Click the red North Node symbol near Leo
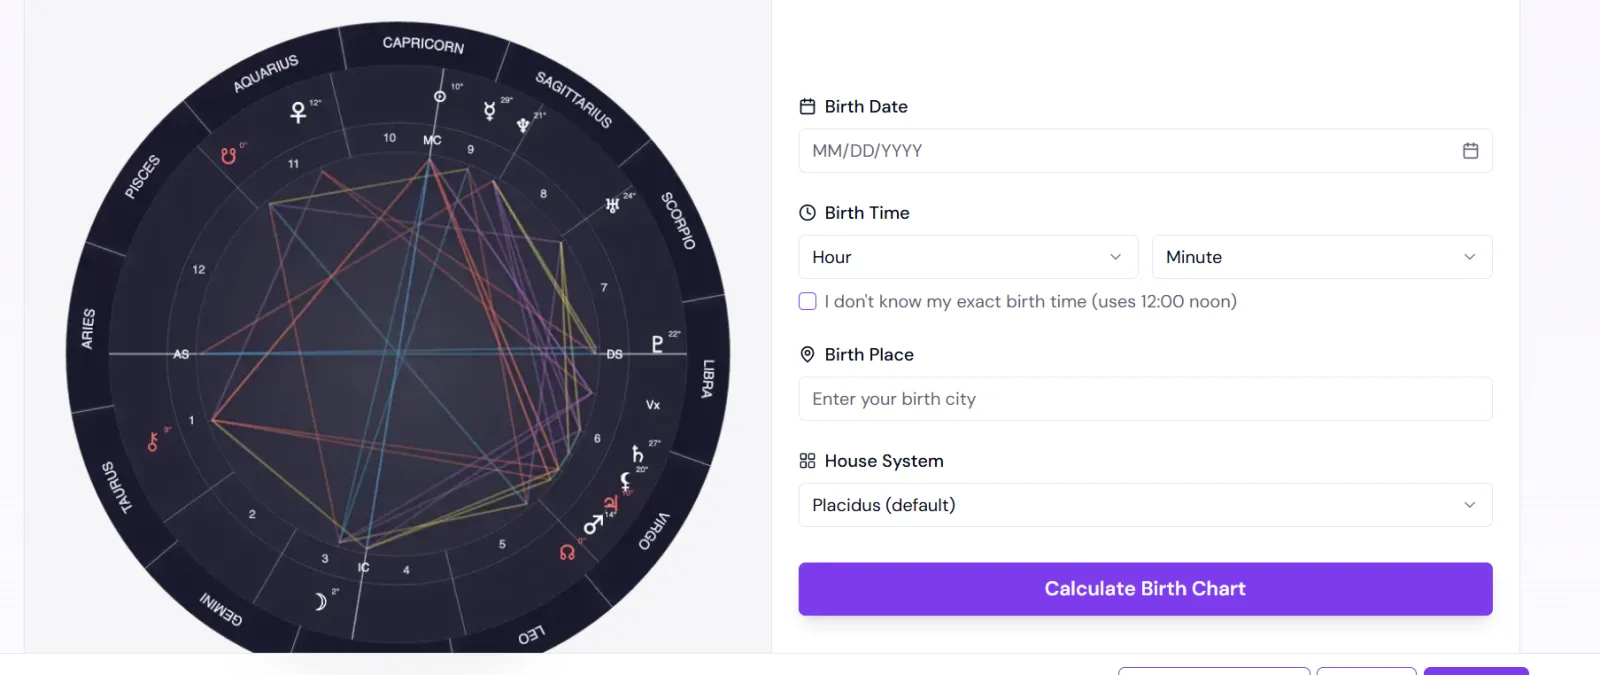The height and width of the screenshot is (675, 1600). [x=567, y=552]
